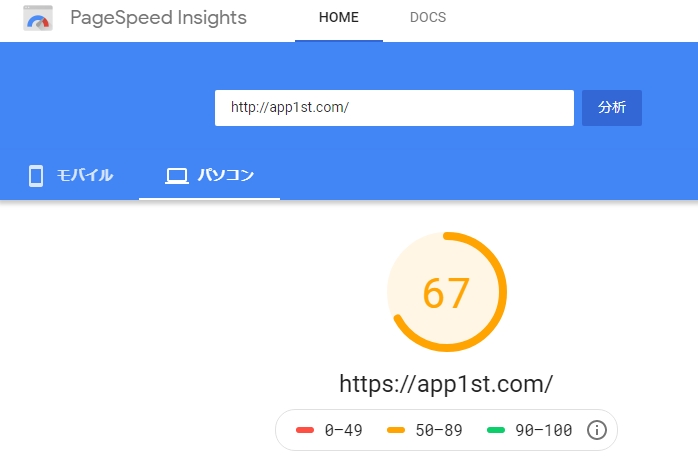698x470 pixels.
Task: Click the orange 50-89 legend marker
Action: (x=396, y=430)
